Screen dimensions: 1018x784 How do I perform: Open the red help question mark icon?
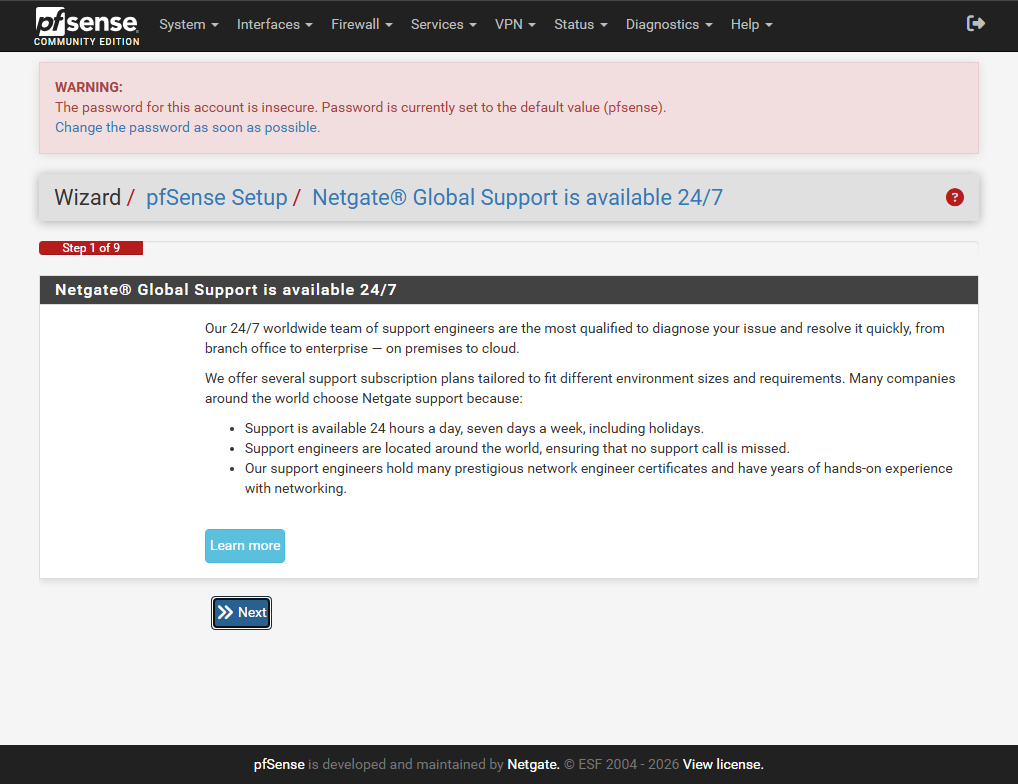coord(954,198)
